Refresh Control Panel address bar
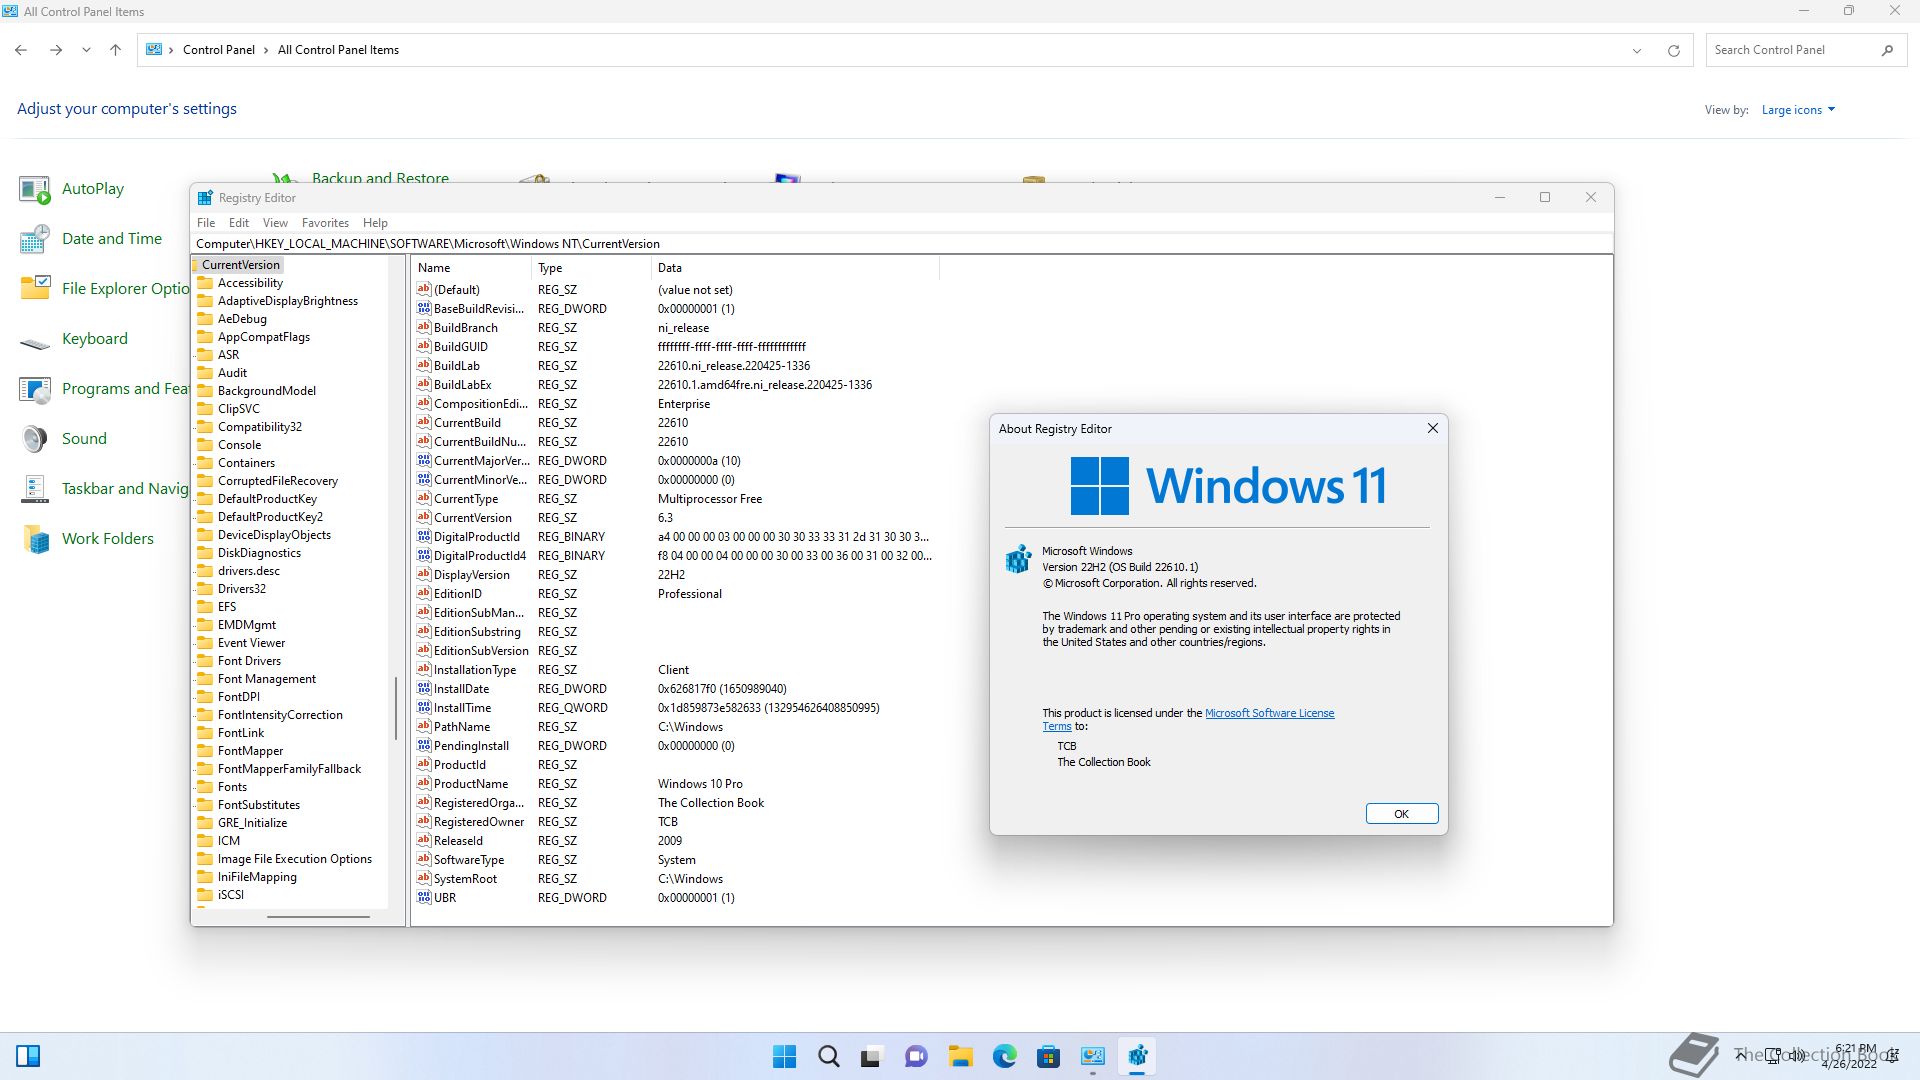The image size is (1920, 1080). tap(1673, 50)
